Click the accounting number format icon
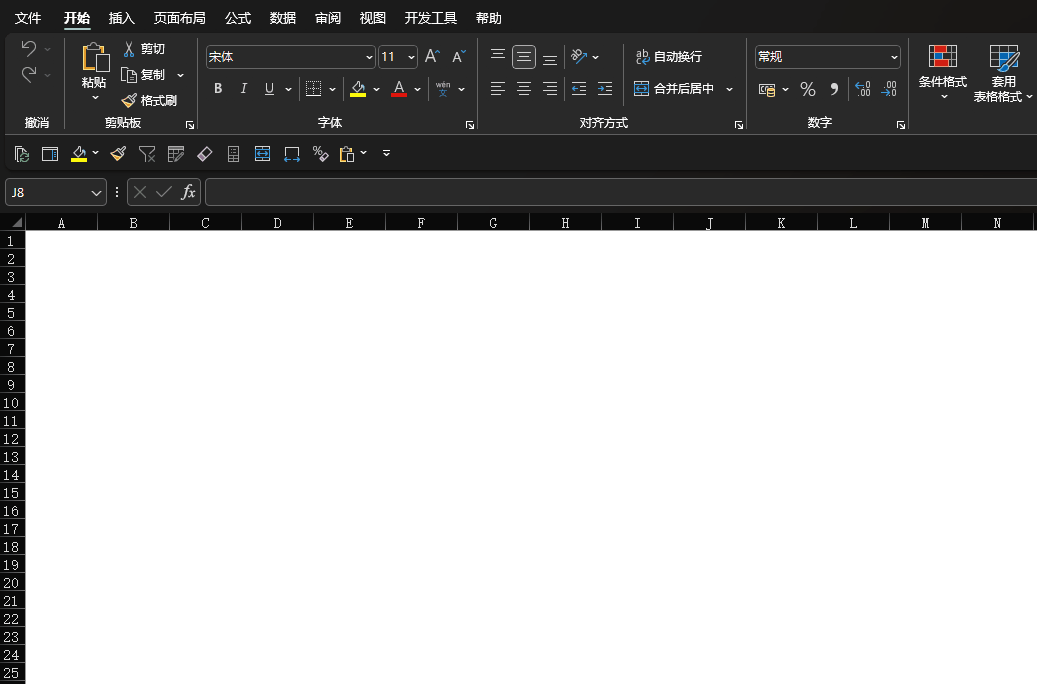This screenshot has width=1037, height=684. click(767, 89)
